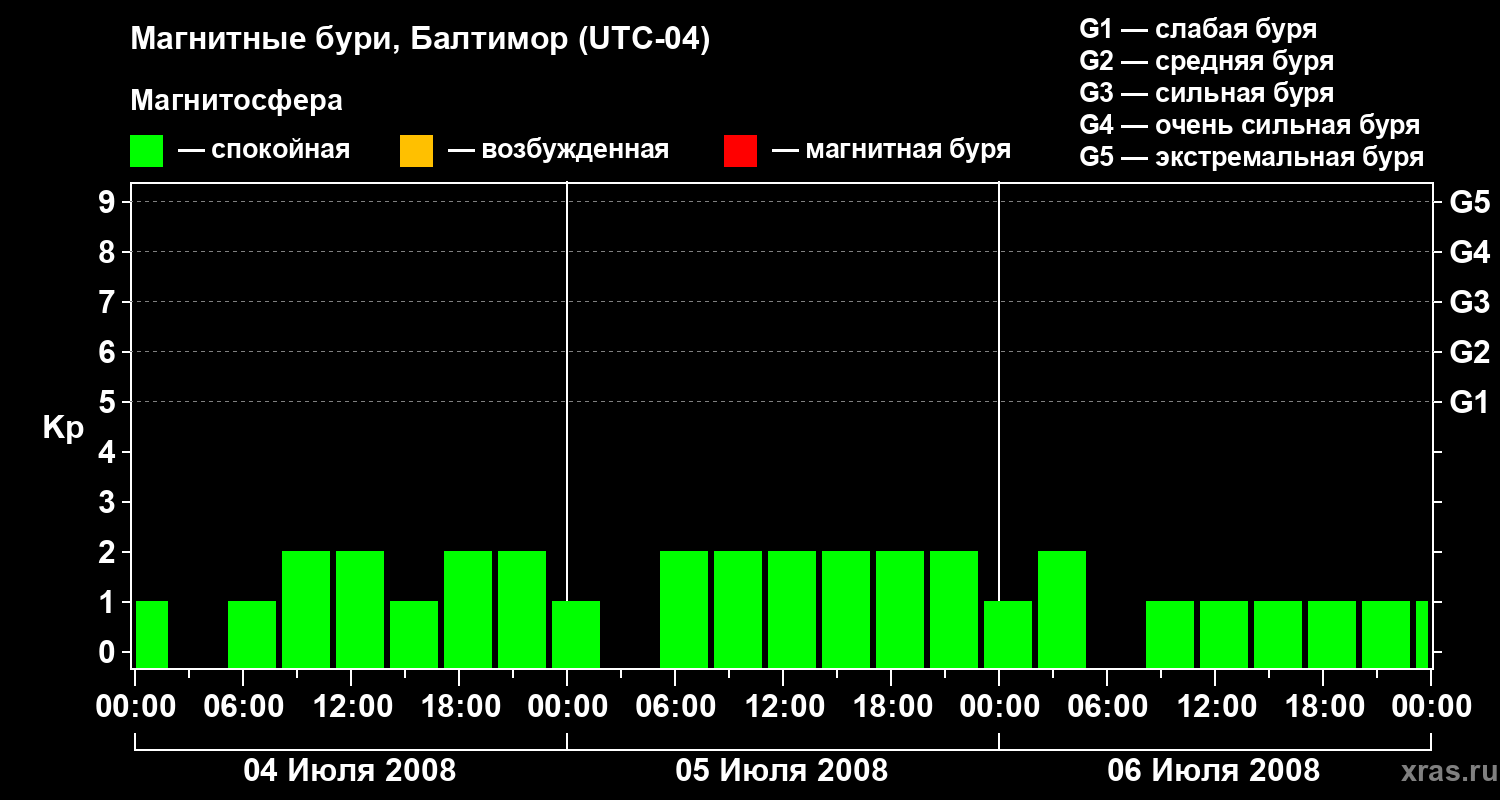The image size is (1500, 800).
Task: Click the title 'Магнитные бури, Балтимор (UTC-04)'
Action: click(x=420, y=40)
